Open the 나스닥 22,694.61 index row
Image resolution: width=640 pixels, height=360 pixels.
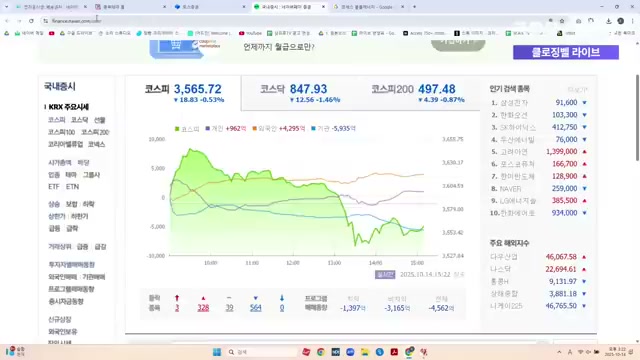[x=538, y=269]
